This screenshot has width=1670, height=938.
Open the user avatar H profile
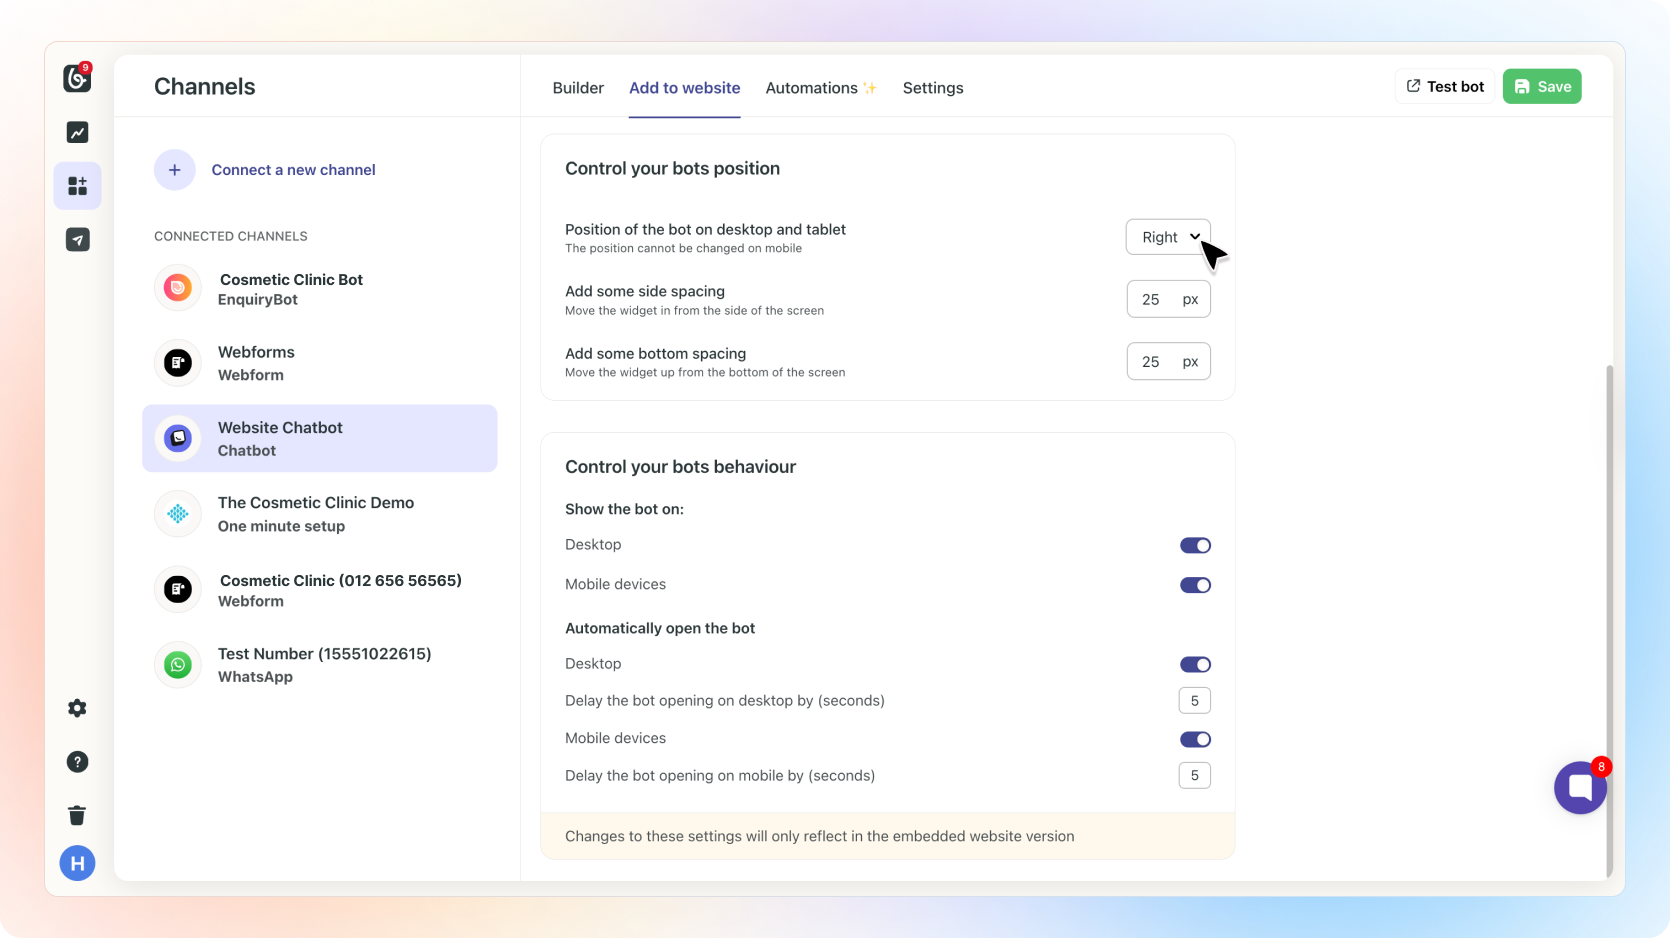coord(77,863)
